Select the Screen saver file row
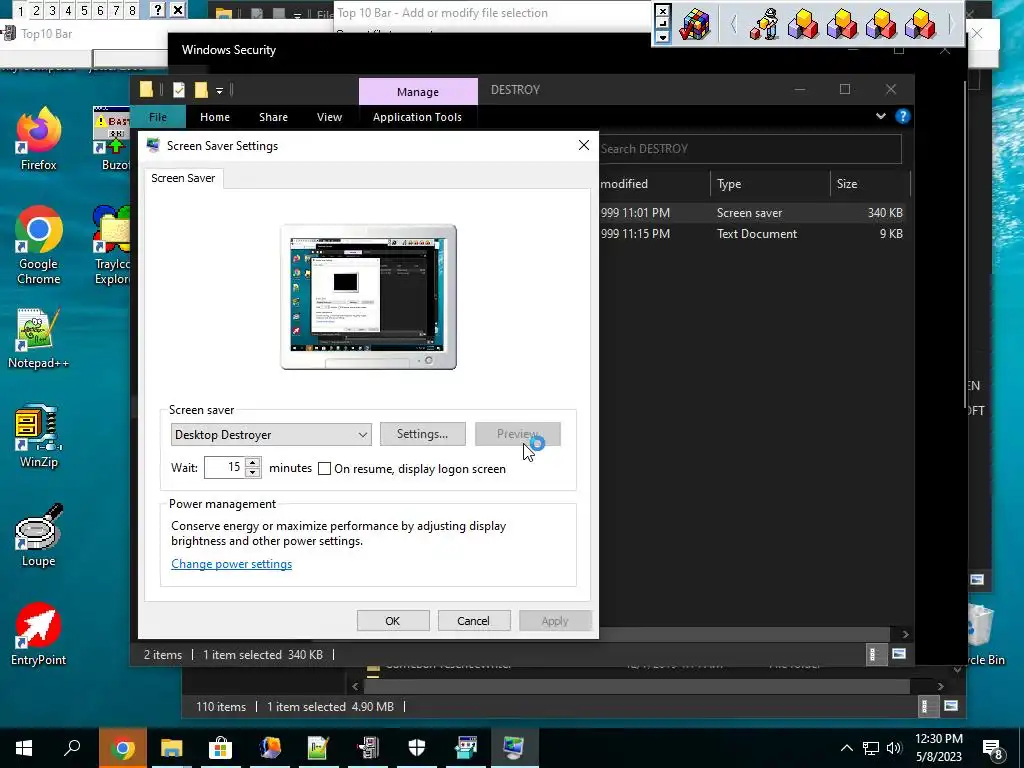 click(x=754, y=213)
